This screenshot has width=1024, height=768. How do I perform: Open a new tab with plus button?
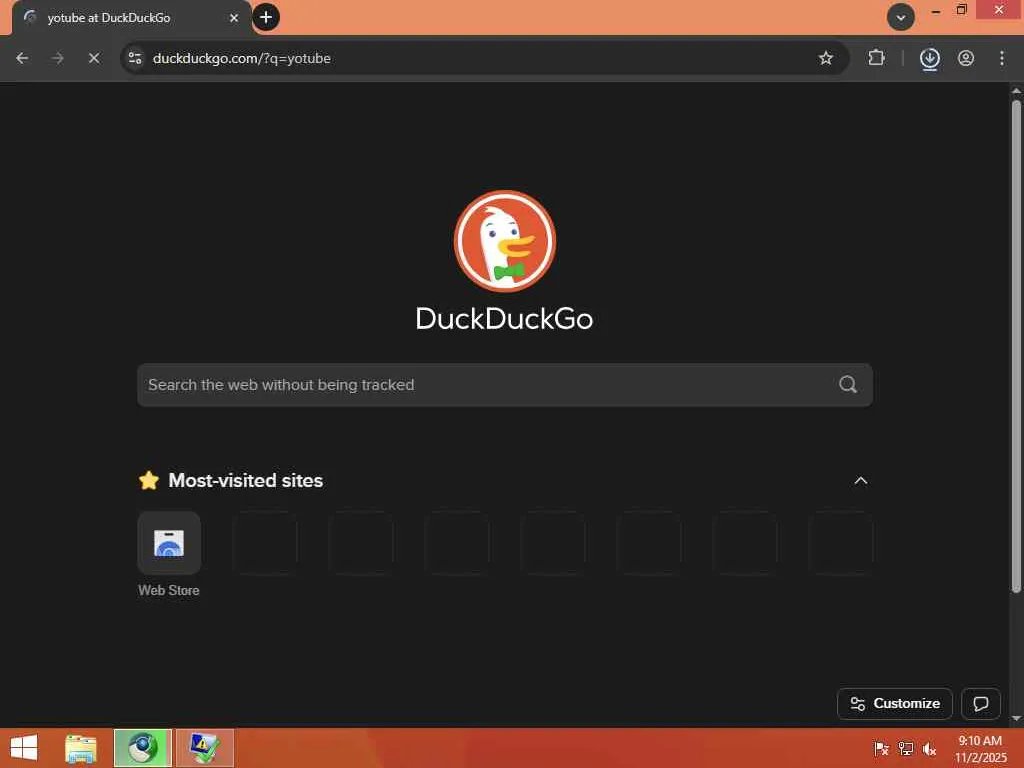coord(266,17)
